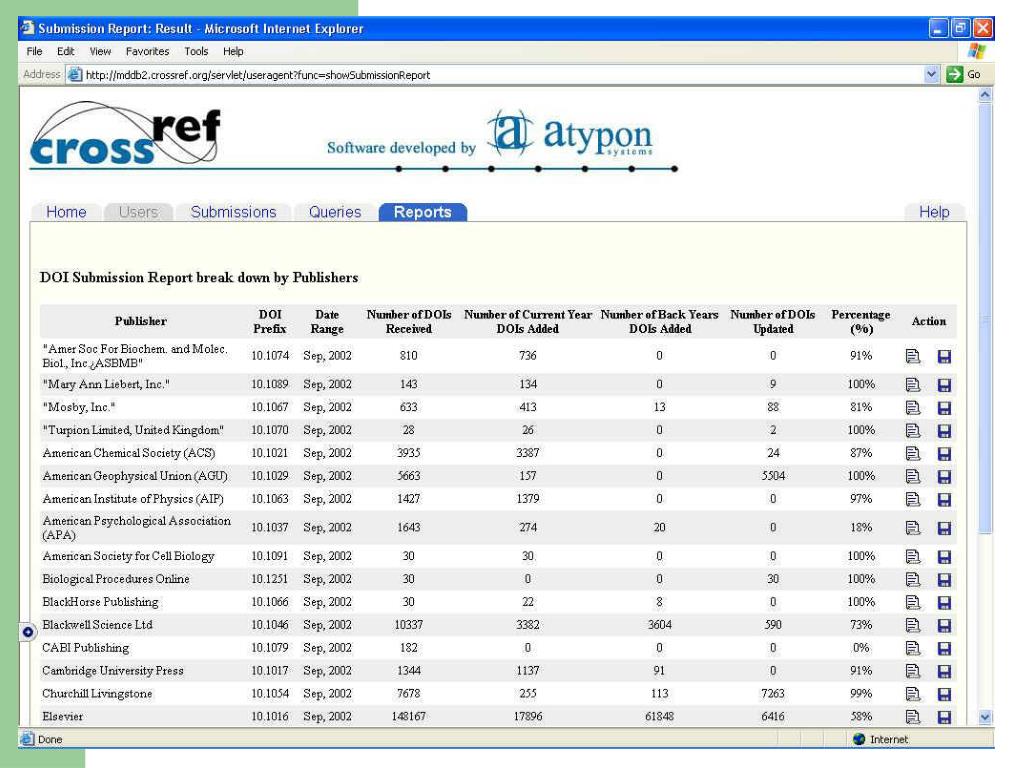The height and width of the screenshot is (768, 1024).
Task: Save report for Turpion Limited row
Action: tap(944, 431)
